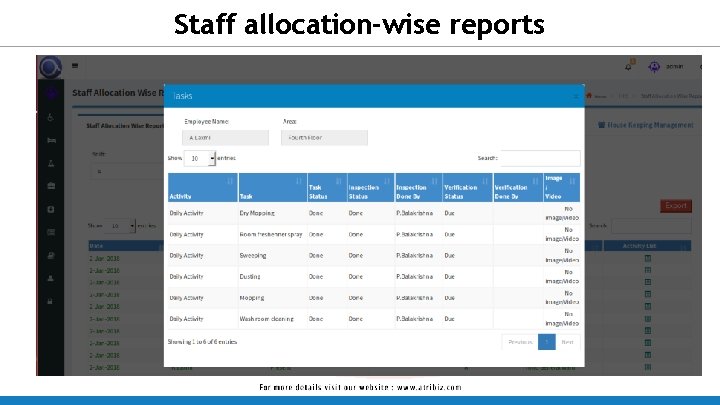Open the background page entries dropdown
This screenshot has height=405, width=720.
click(120, 226)
